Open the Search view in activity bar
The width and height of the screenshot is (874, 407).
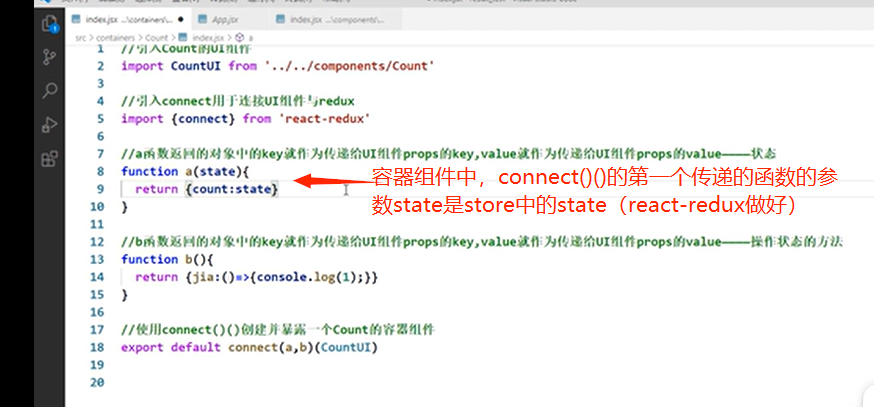coord(50,91)
